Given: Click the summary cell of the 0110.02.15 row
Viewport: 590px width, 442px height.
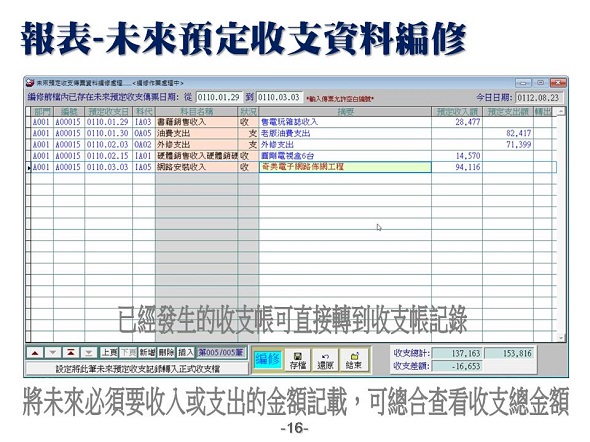Looking at the screenshot, I should pyautogui.click(x=345, y=156).
